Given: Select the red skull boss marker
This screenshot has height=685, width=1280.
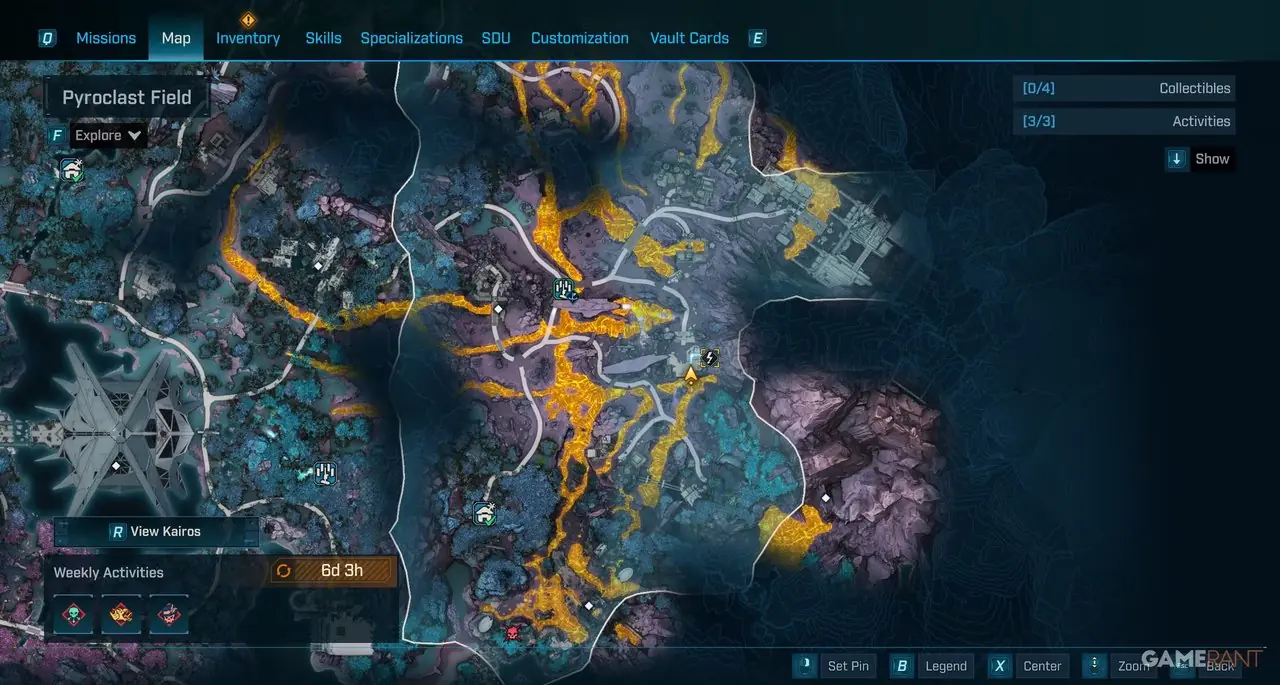Looking at the screenshot, I should tap(513, 633).
